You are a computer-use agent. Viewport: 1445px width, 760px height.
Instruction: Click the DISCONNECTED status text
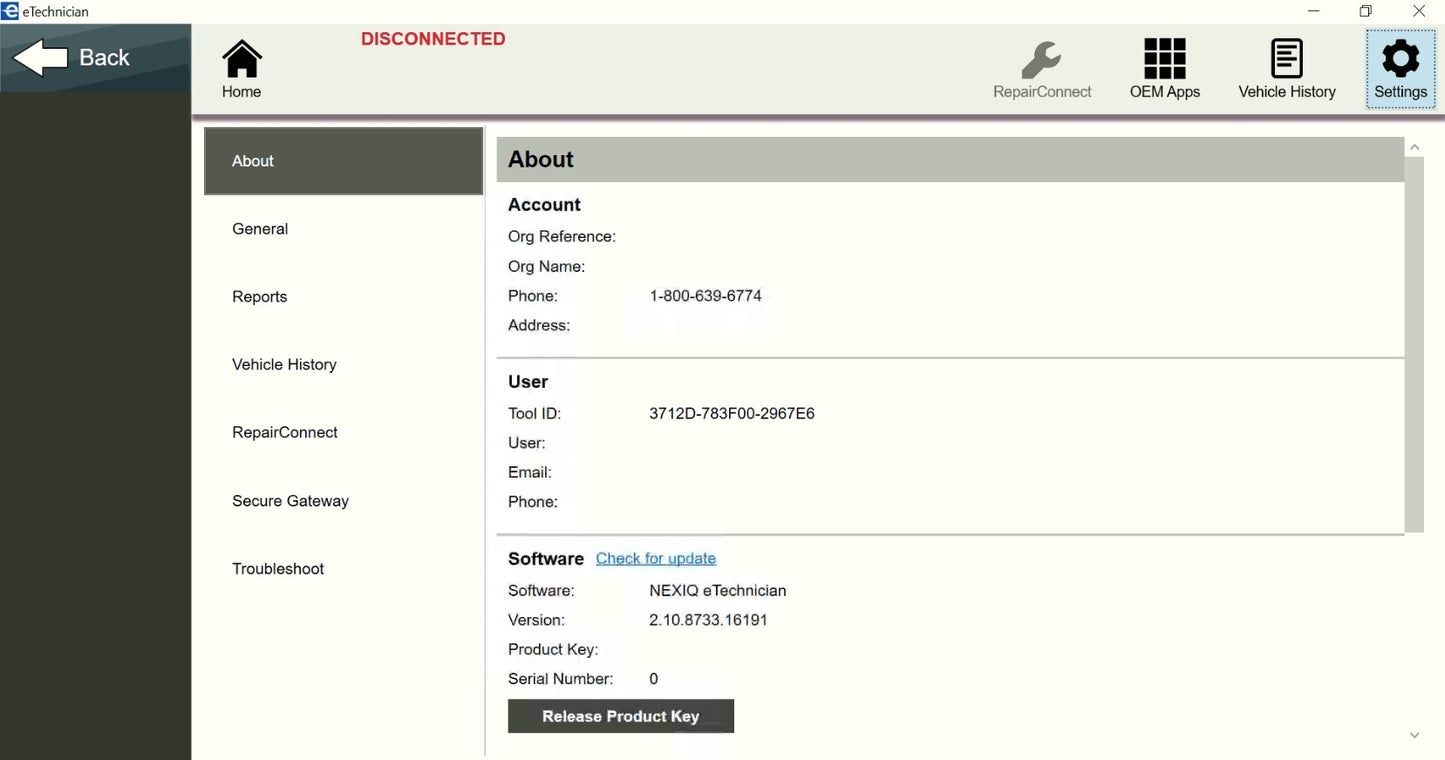pos(433,39)
